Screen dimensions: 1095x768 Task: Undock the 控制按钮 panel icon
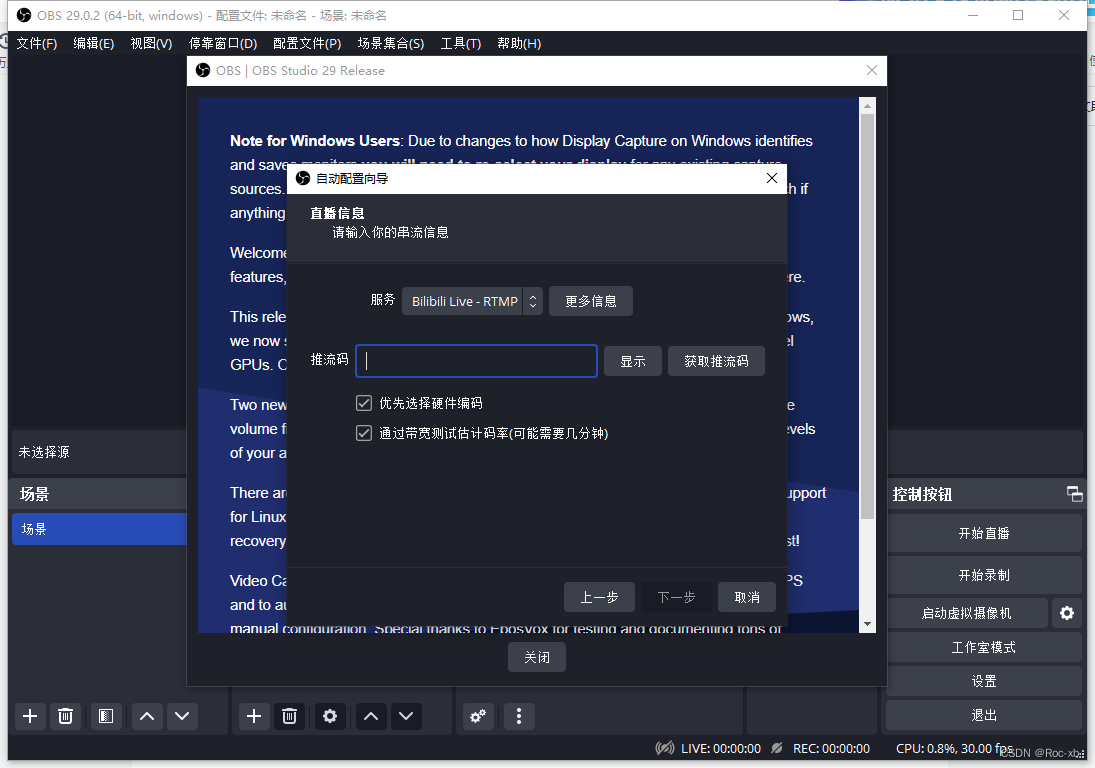pyautogui.click(x=1075, y=494)
